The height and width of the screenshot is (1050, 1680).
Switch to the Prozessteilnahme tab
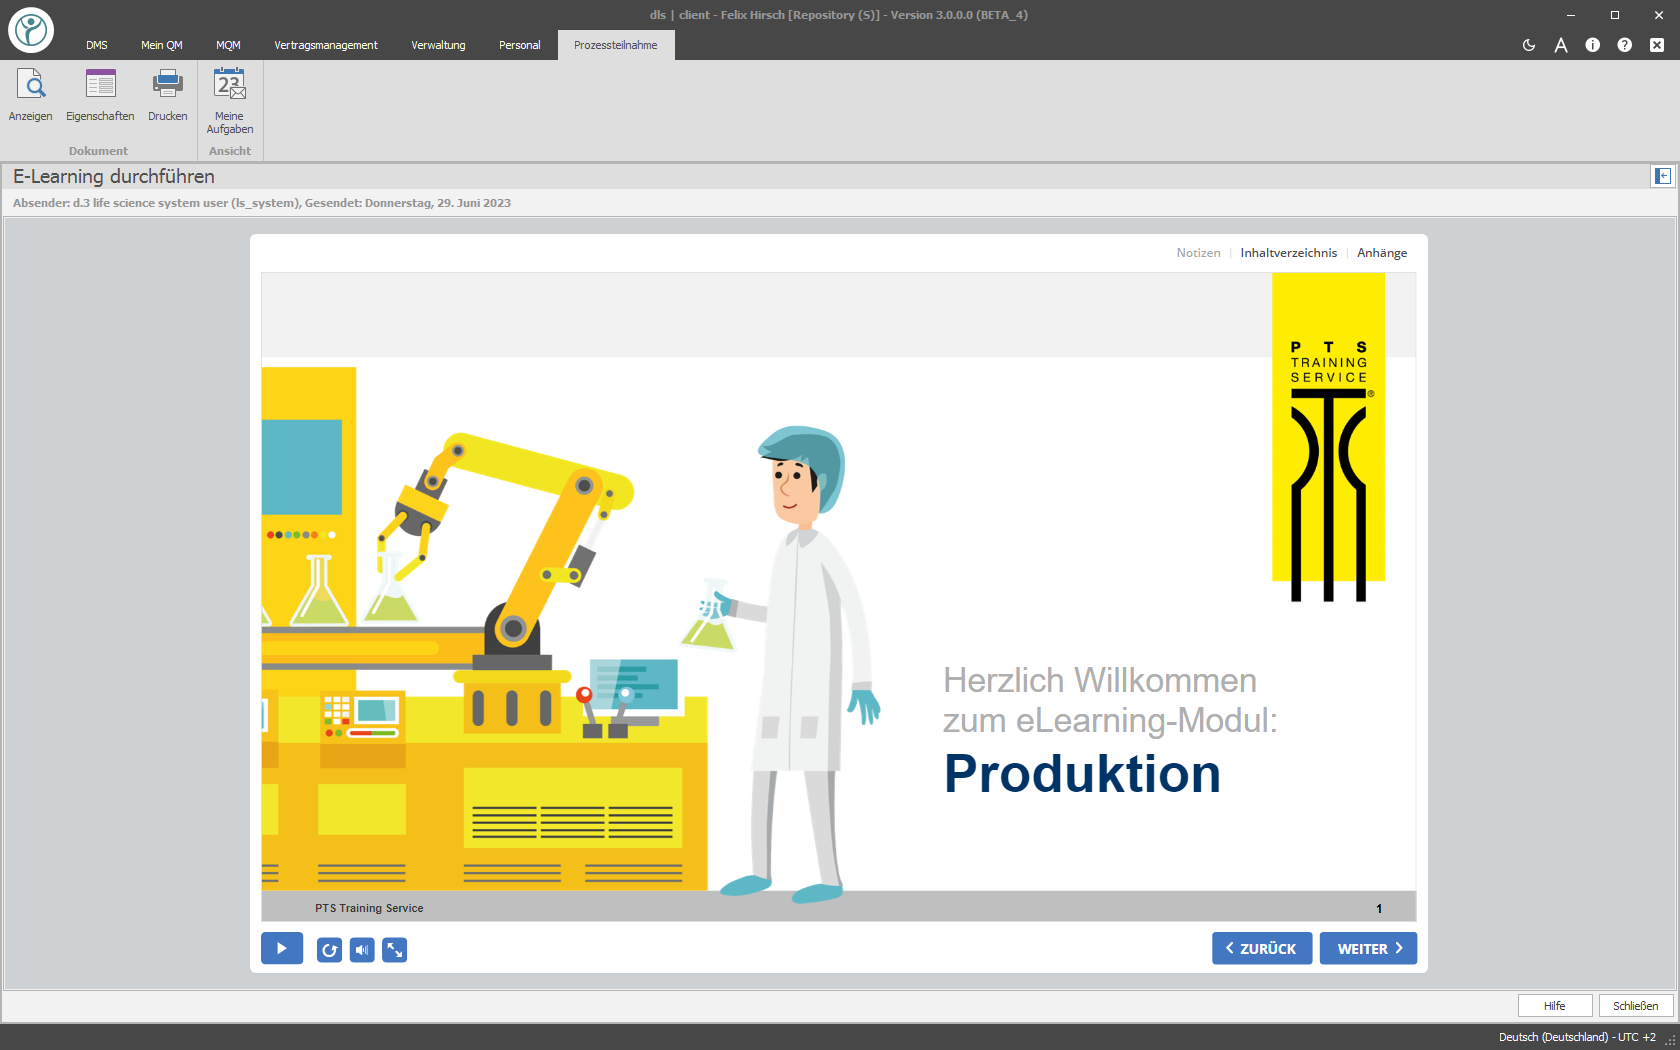coord(615,45)
